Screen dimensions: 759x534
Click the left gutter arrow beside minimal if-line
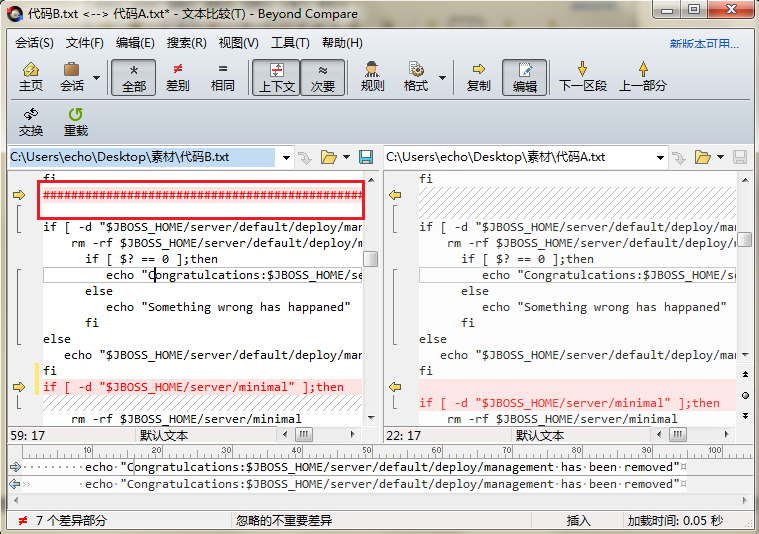19,387
